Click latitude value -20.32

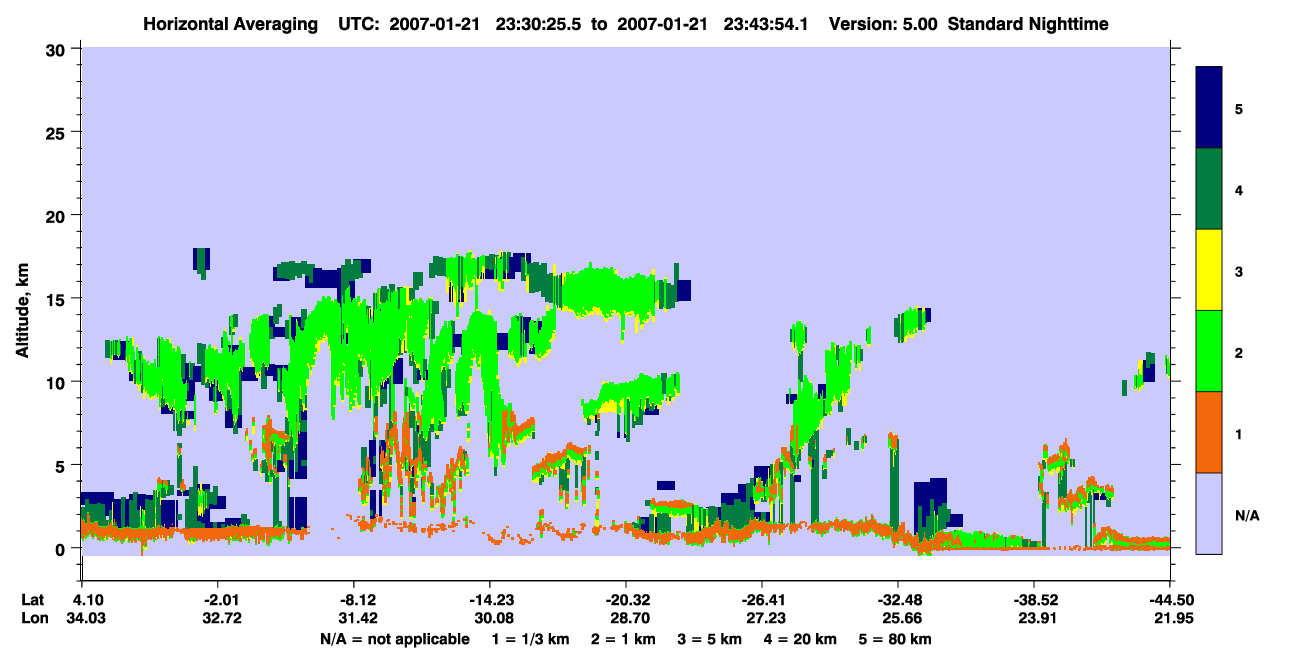(x=625, y=601)
